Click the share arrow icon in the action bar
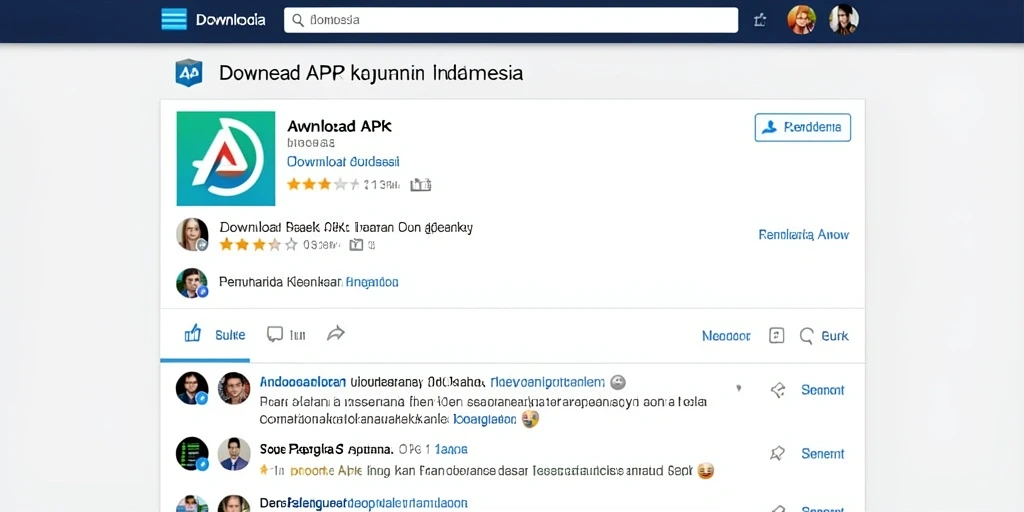The height and width of the screenshot is (512, 1024). pos(336,334)
